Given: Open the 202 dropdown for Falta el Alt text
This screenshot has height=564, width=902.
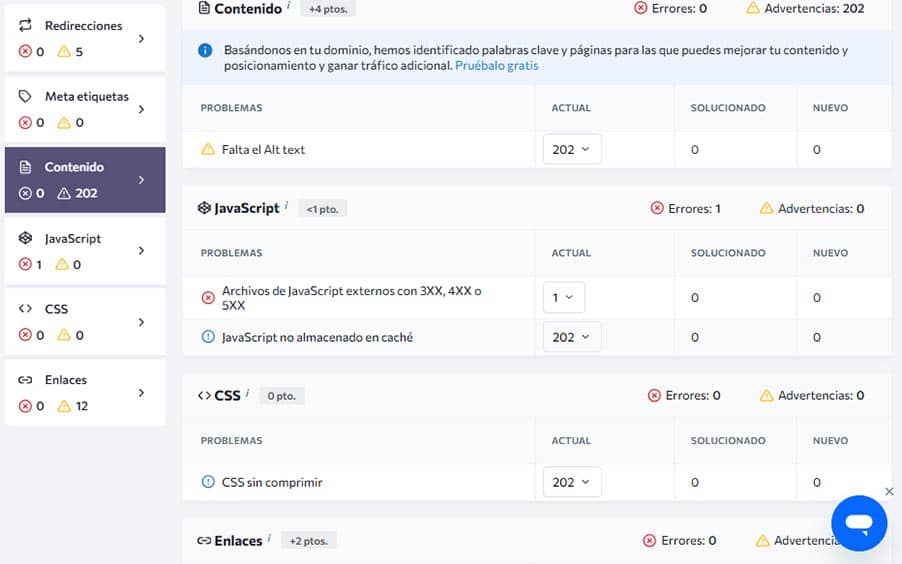Looking at the screenshot, I should coord(572,149).
